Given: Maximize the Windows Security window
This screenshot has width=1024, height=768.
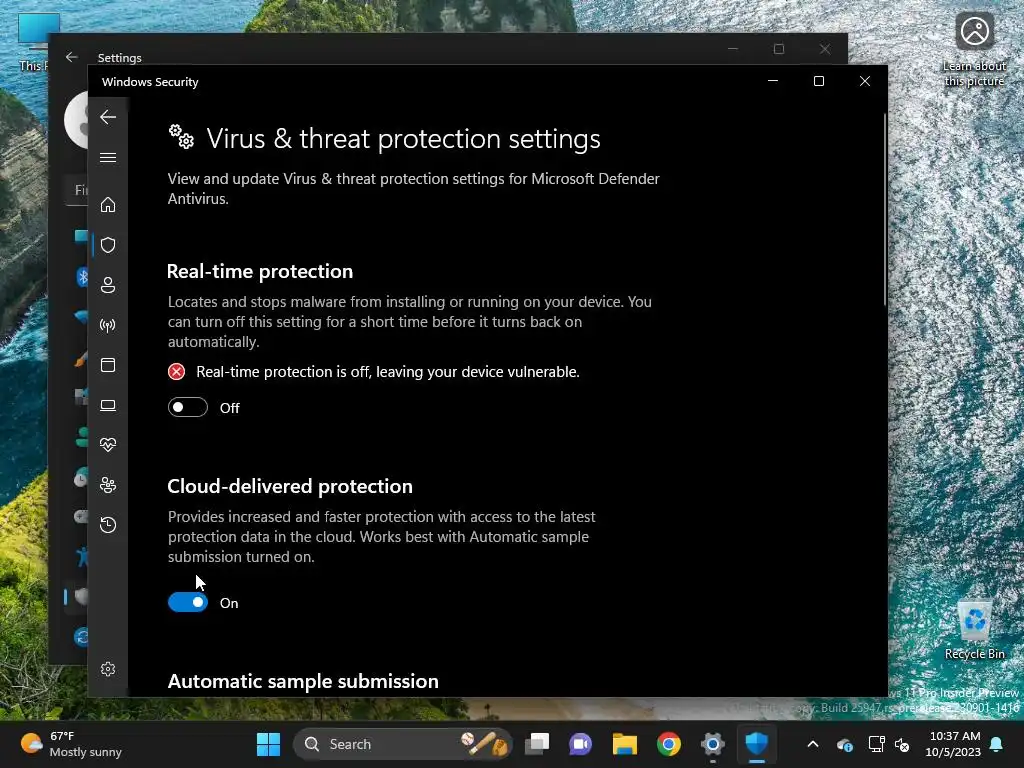Looking at the screenshot, I should [x=819, y=81].
